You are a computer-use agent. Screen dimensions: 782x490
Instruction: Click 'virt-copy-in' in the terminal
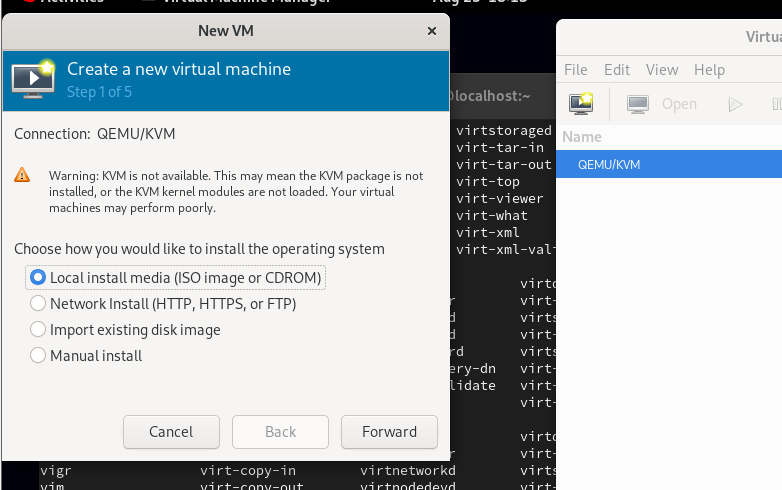coord(248,470)
